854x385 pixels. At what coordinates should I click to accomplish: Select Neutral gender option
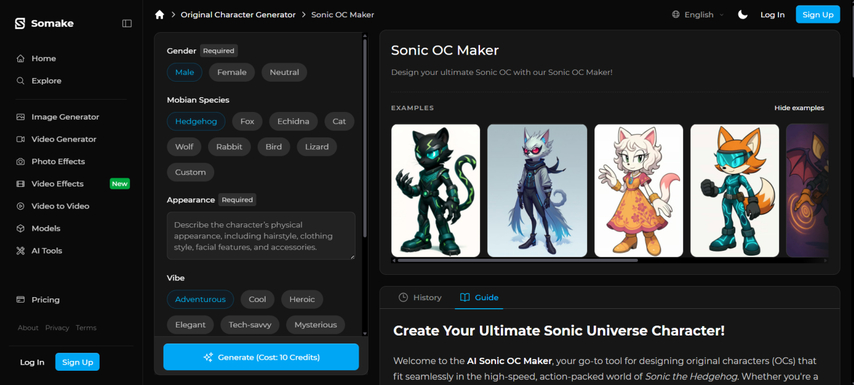point(284,72)
